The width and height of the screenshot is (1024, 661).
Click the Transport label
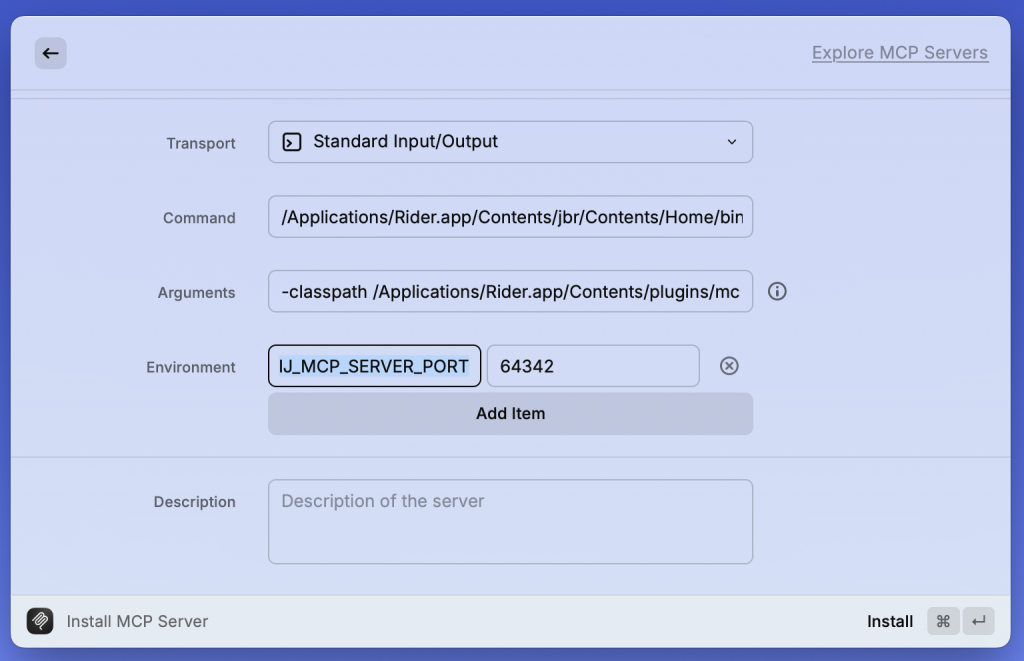pyautogui.click(x=200, y=143)
